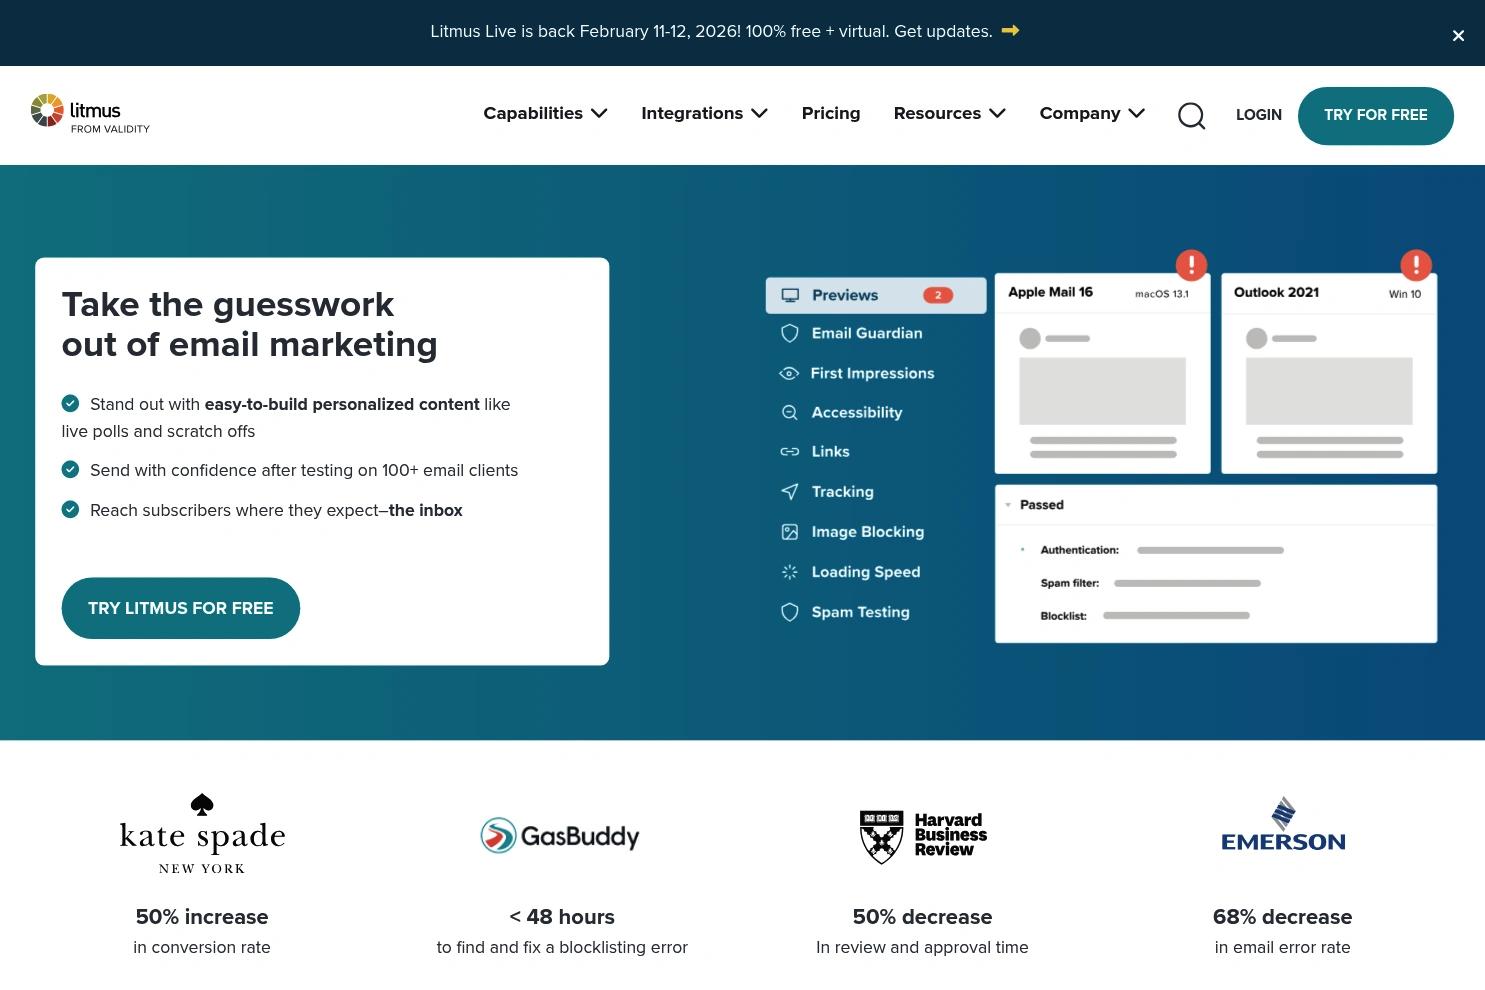The width and height of the screenshot is (1485, 990).
Task: Click the First Impressions eye icon
Action: click(x=789, y=373)
